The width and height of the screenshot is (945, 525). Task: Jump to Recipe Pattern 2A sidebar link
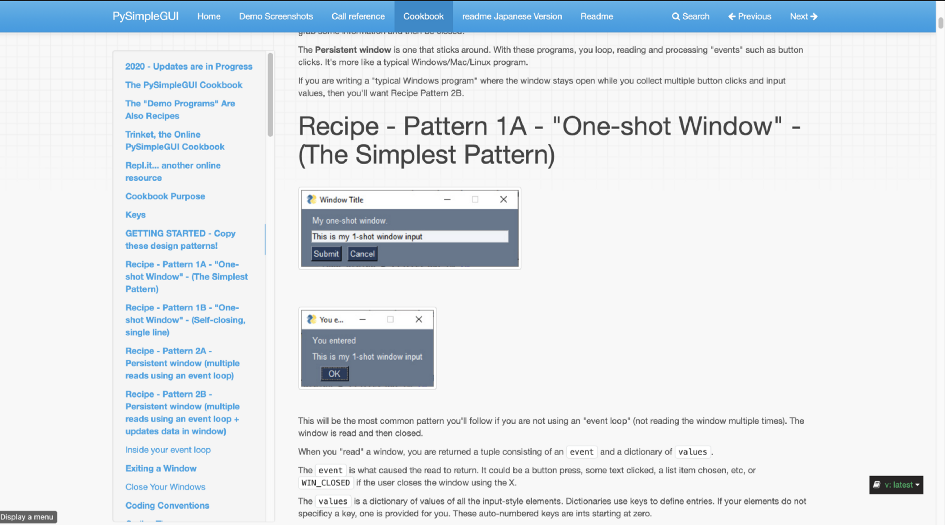point(183,363)
